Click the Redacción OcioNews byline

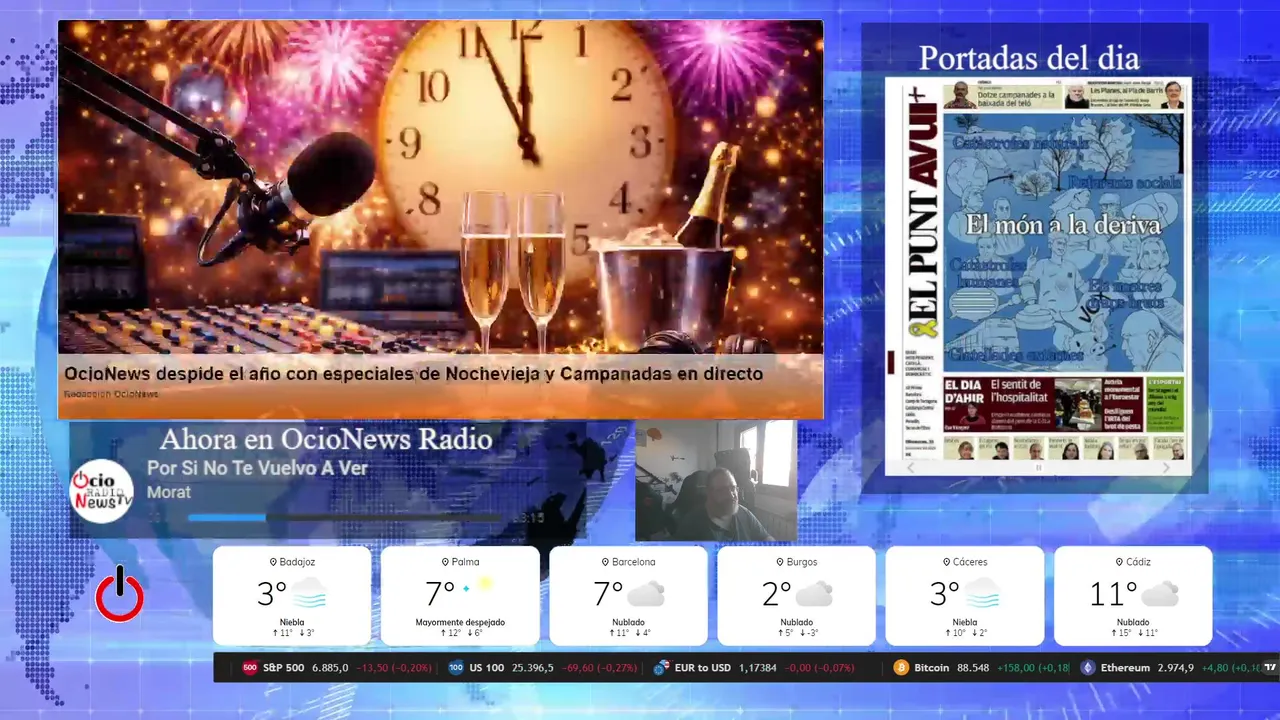click(111, 394)
